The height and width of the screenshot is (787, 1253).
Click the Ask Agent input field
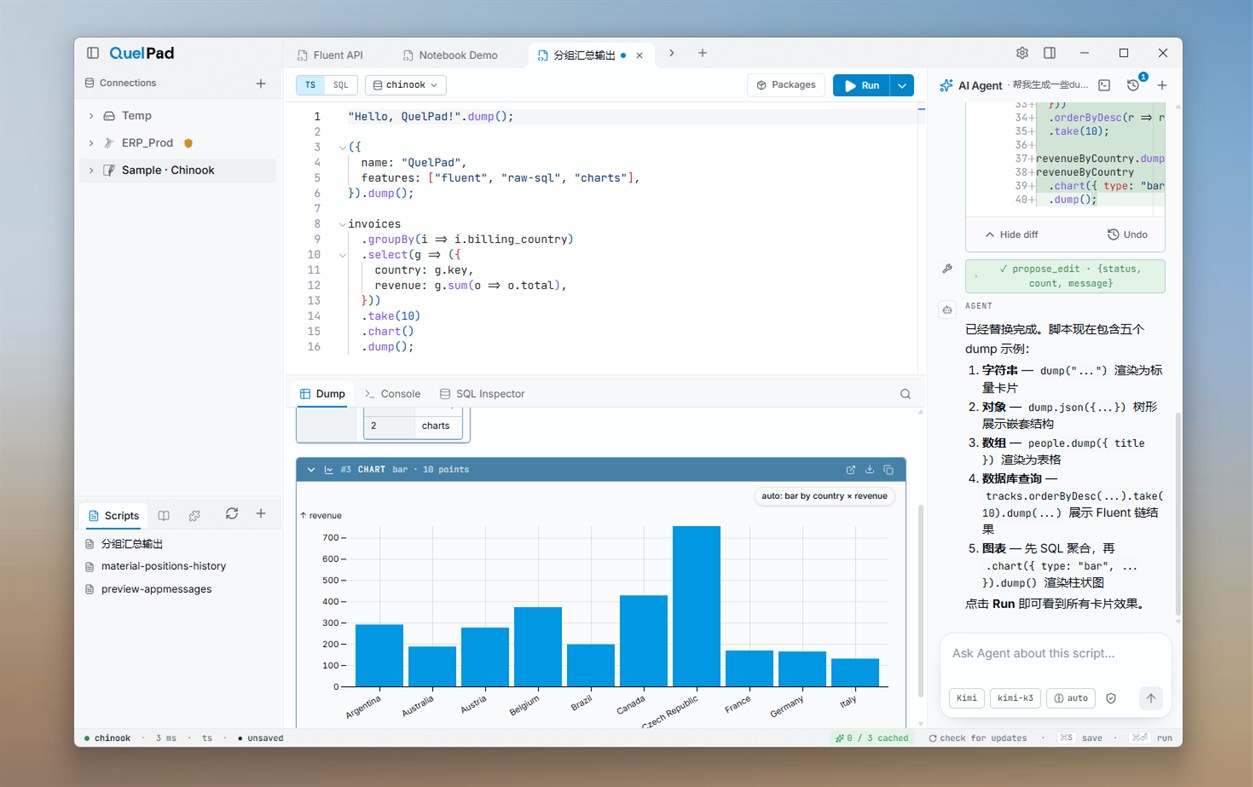pyautogui.click(x=1055, y=654)
